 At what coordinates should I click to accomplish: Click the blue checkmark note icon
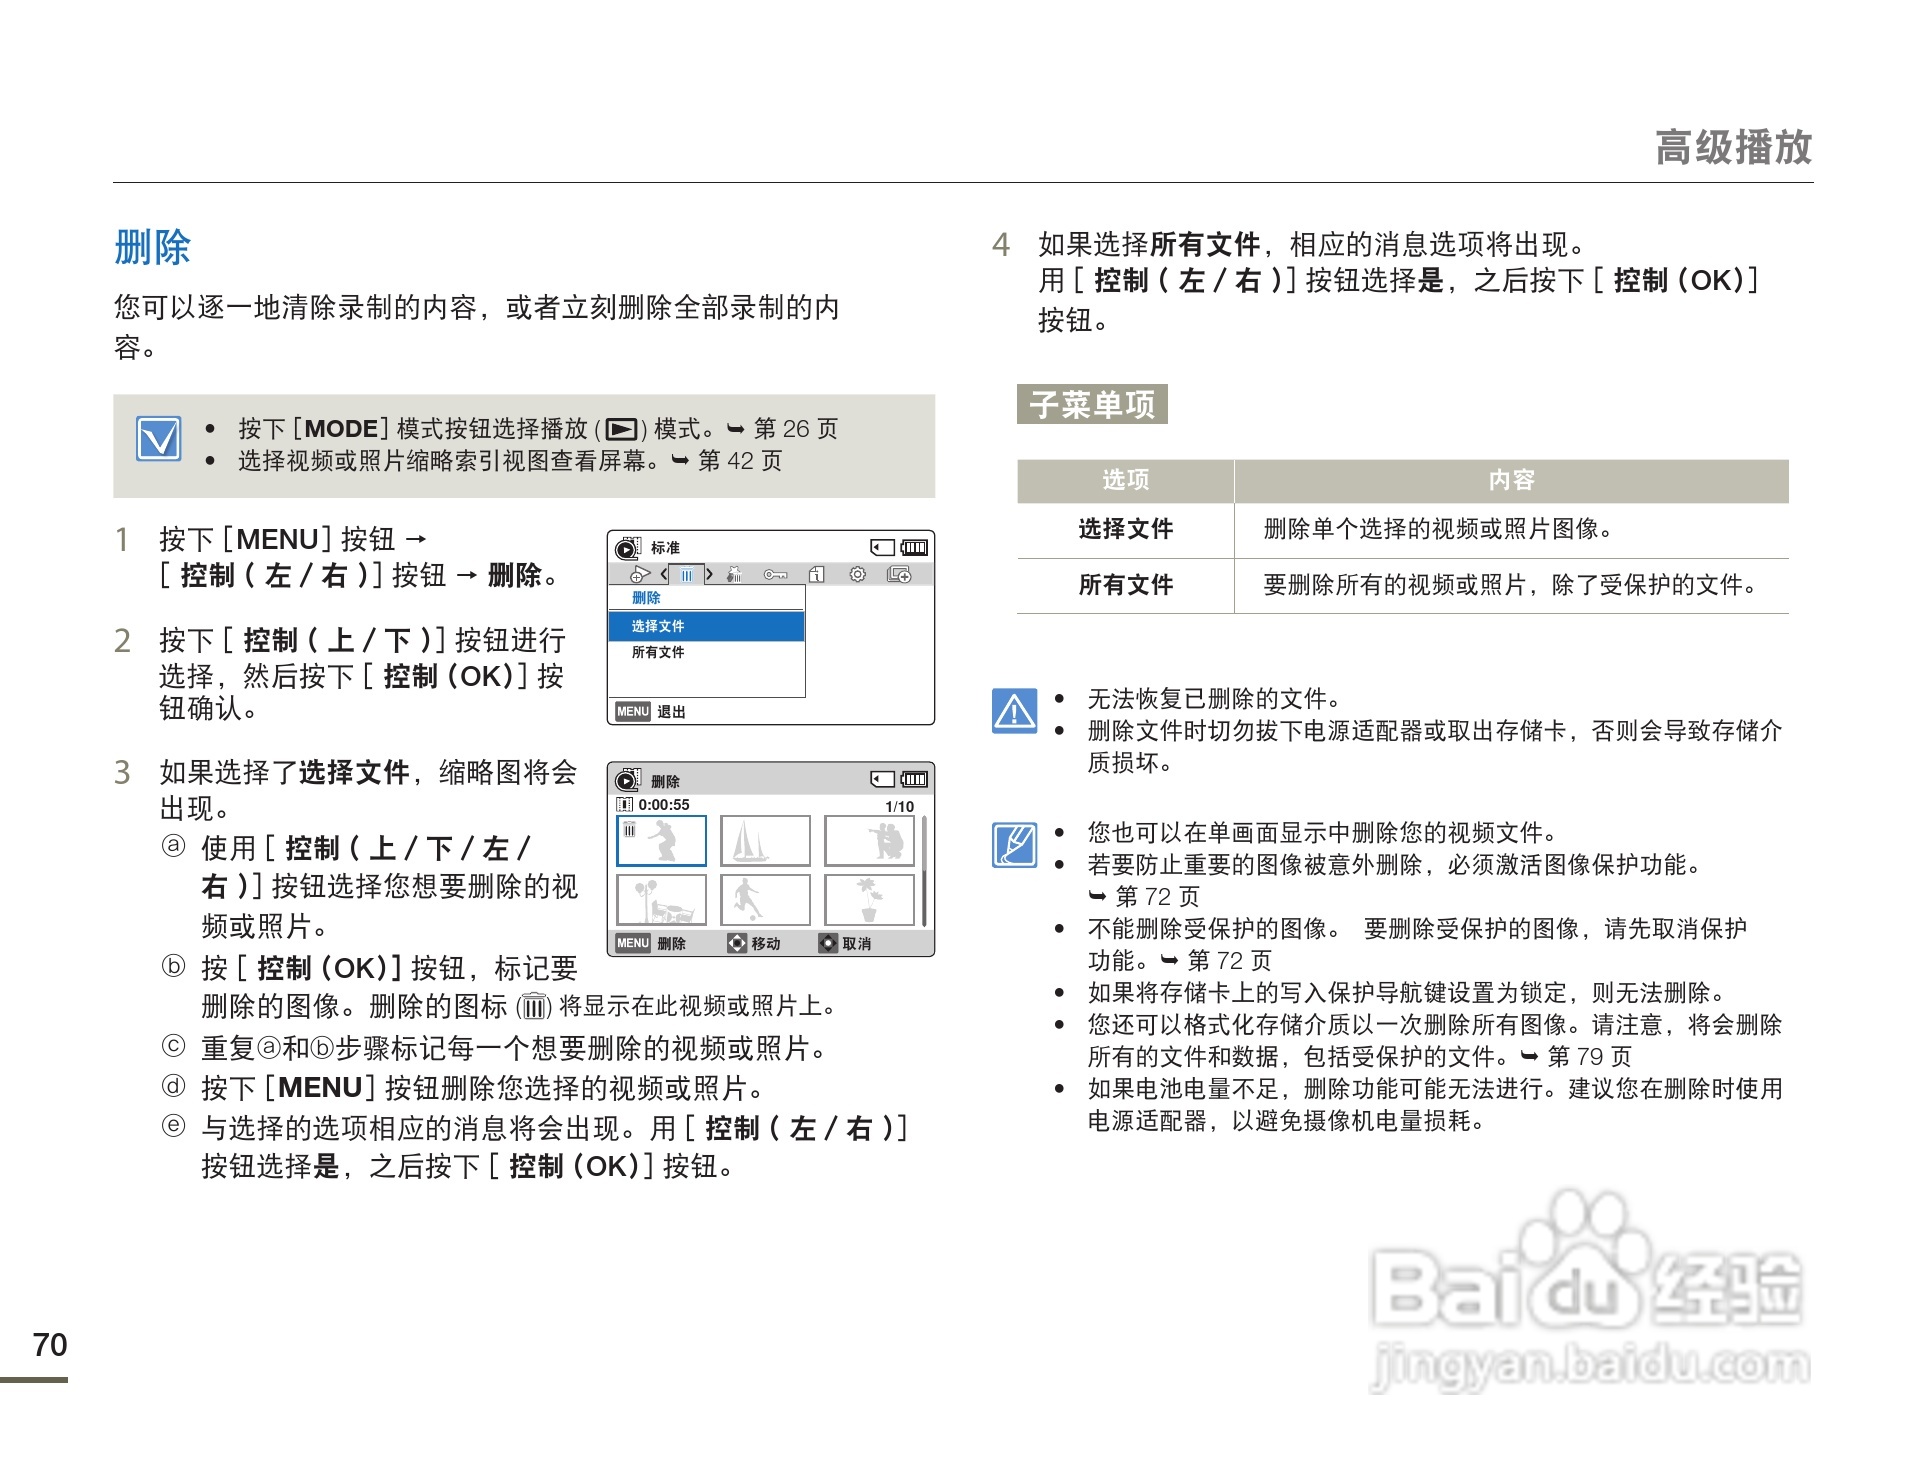[x=158, y=439]
